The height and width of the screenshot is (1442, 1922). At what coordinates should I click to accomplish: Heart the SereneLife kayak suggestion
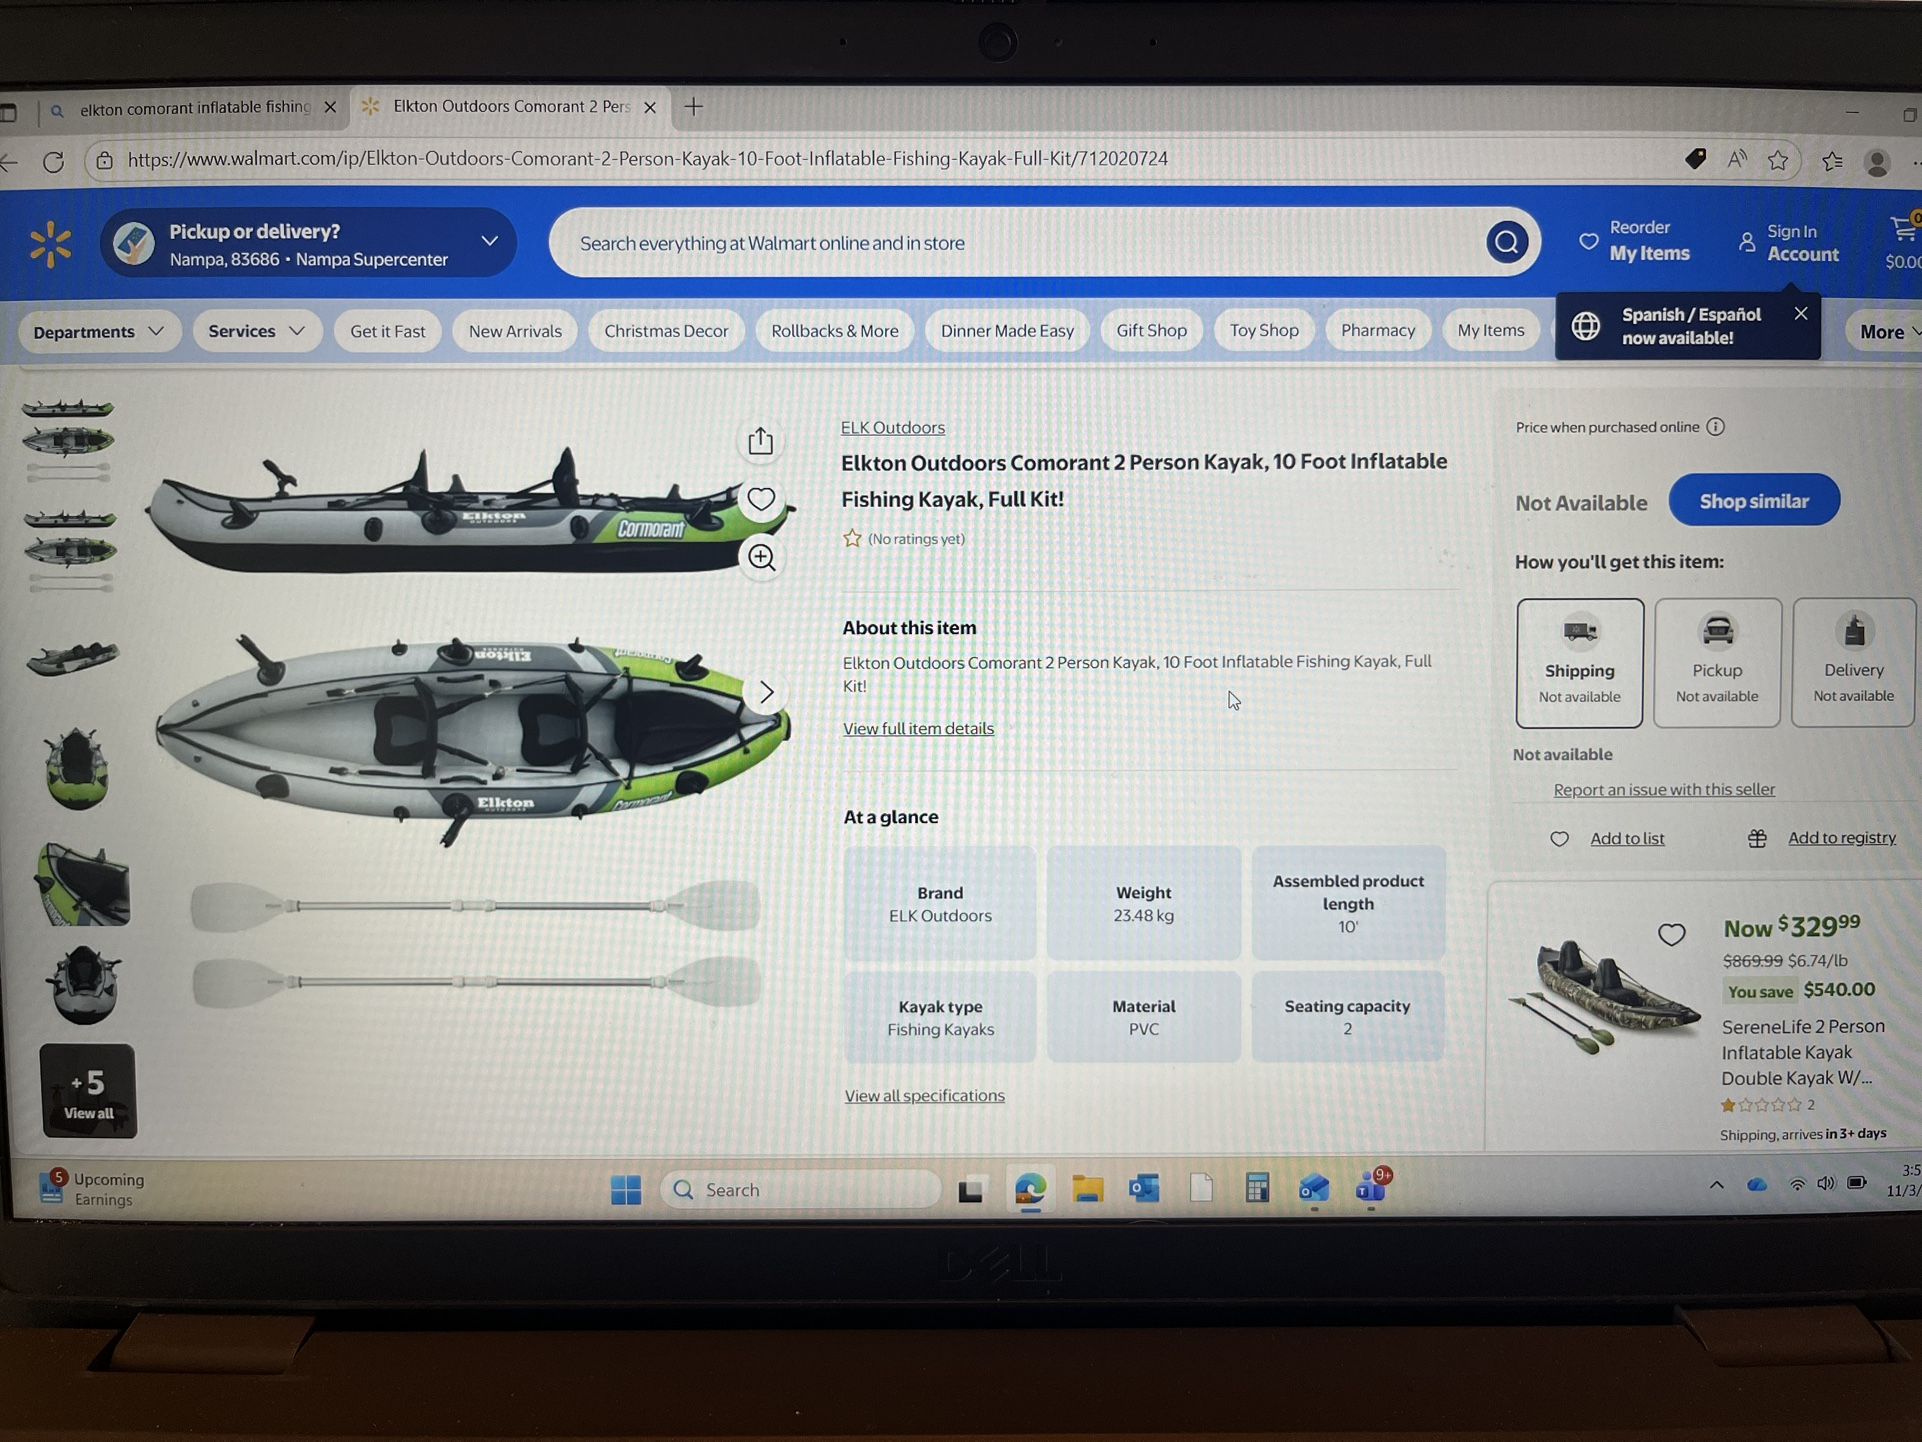(x=1672, y=934)
